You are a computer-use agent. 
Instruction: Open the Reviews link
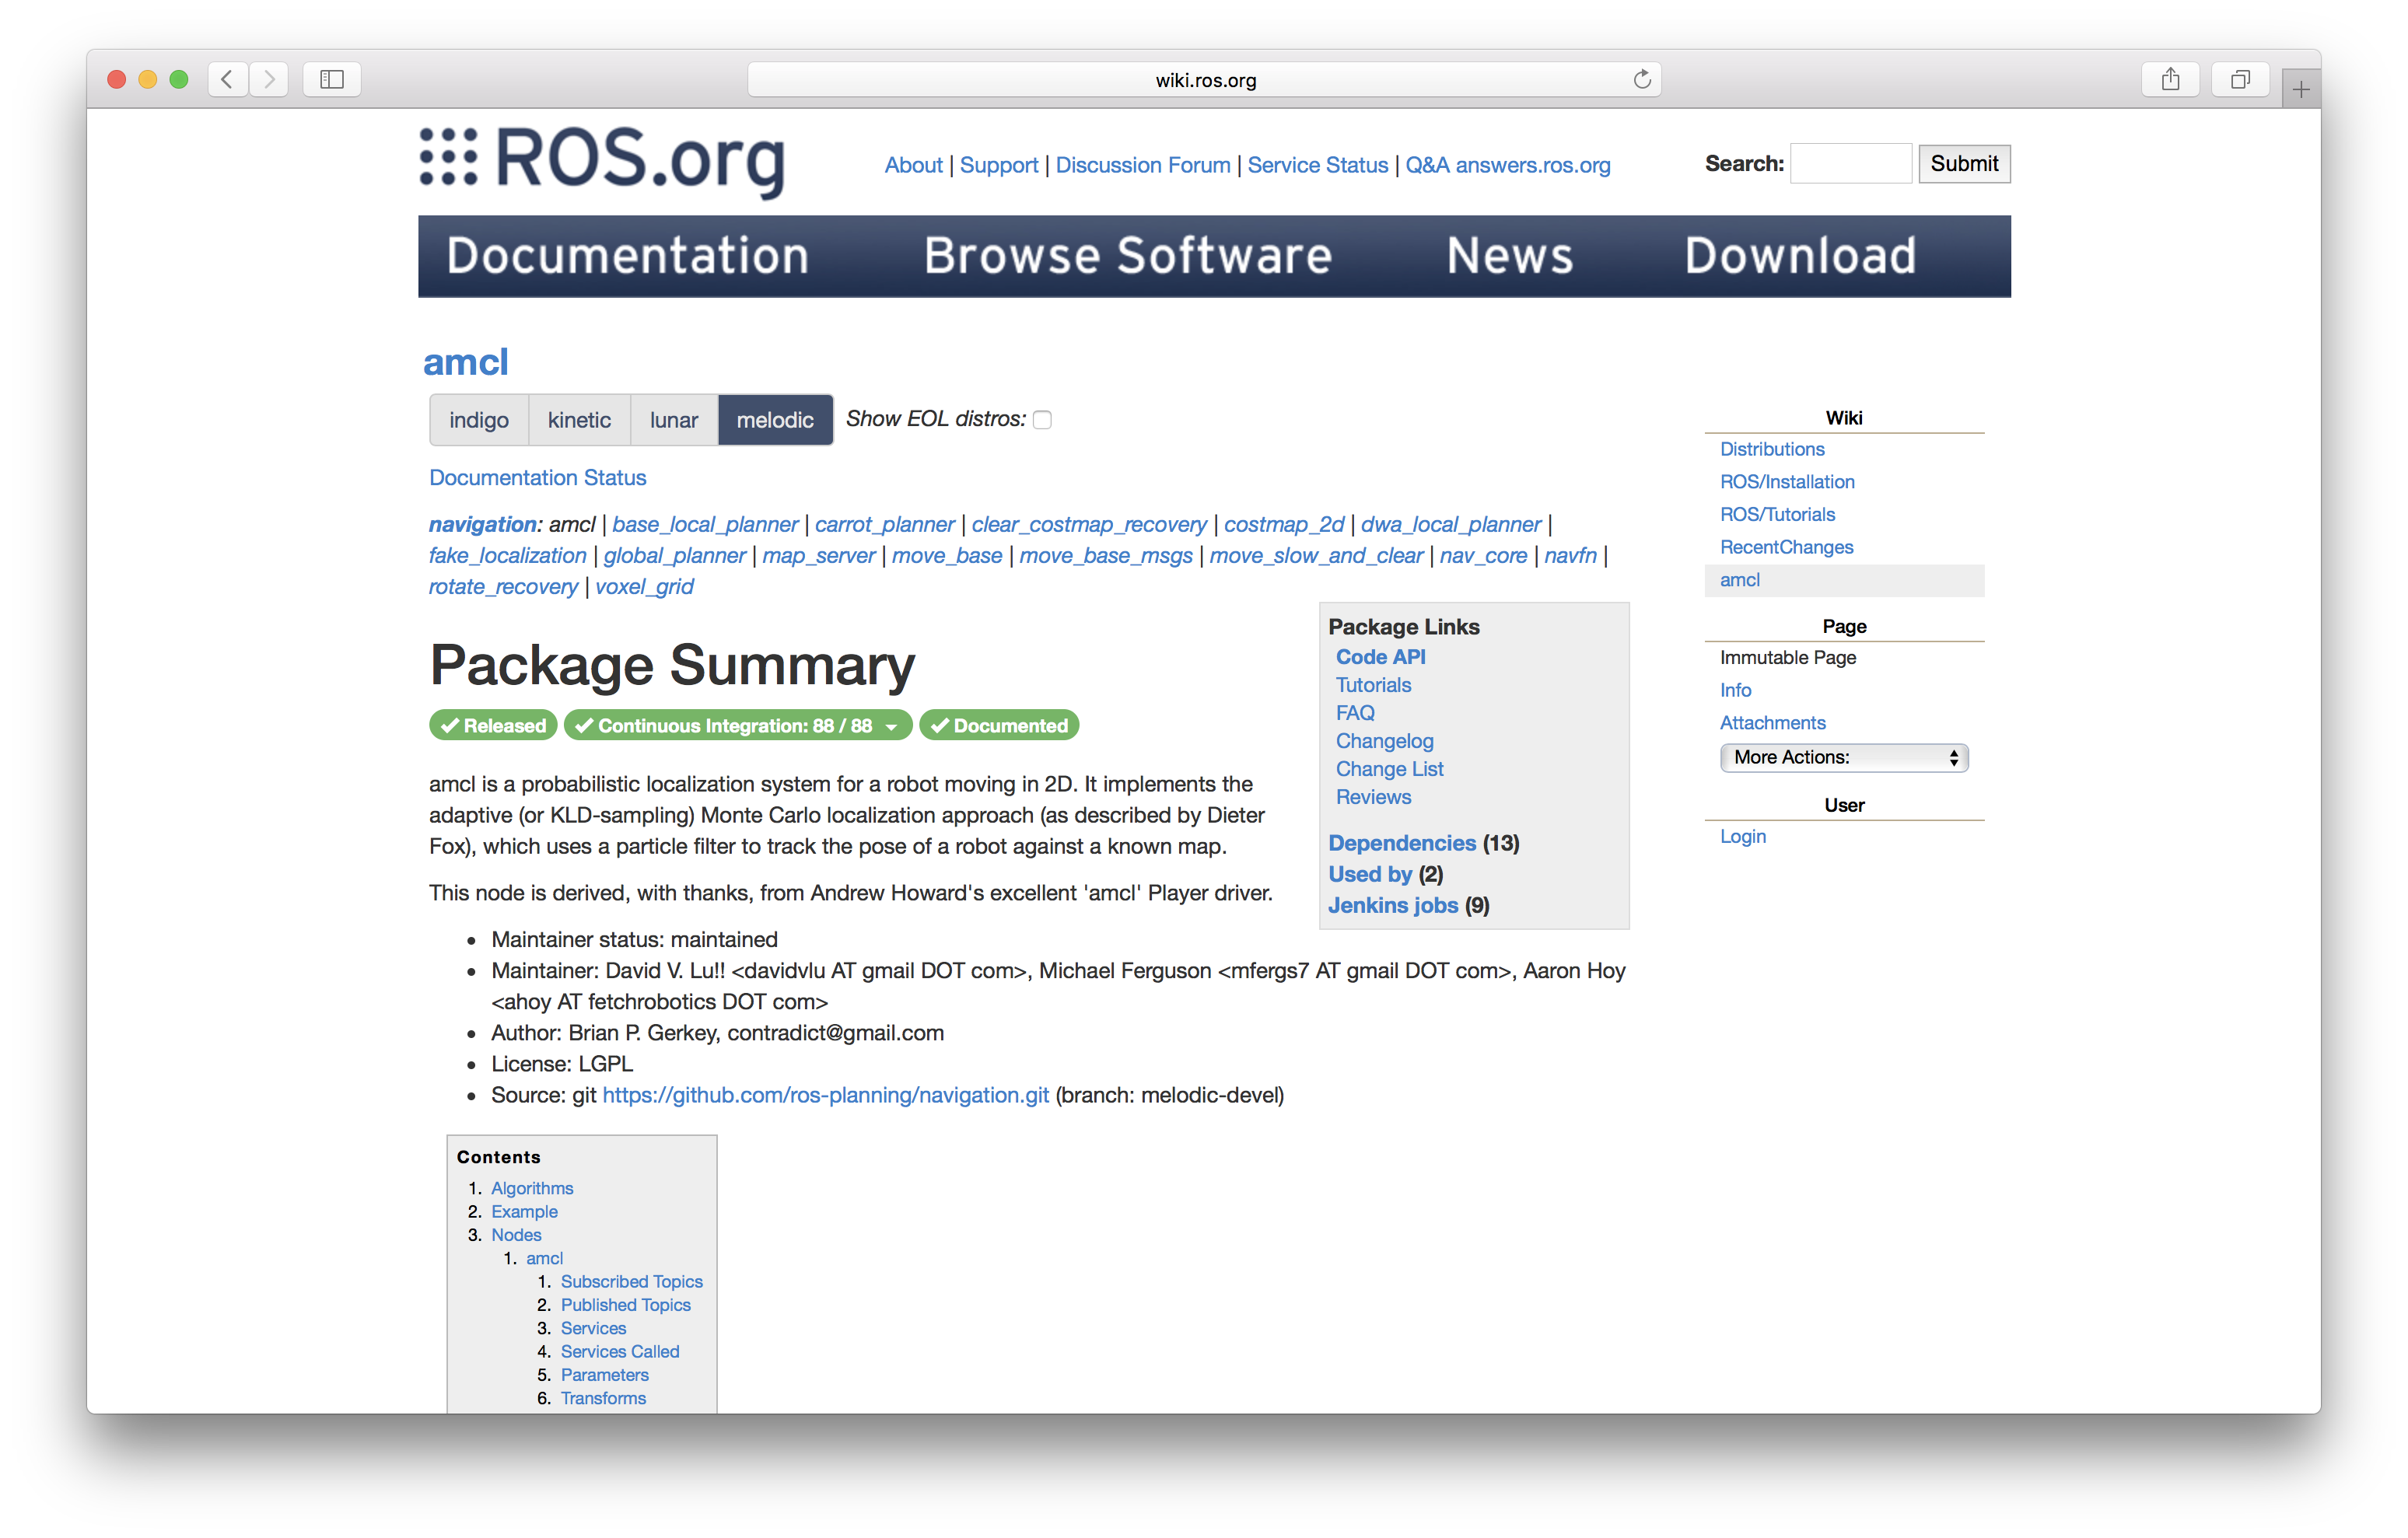click(1373, 797)
